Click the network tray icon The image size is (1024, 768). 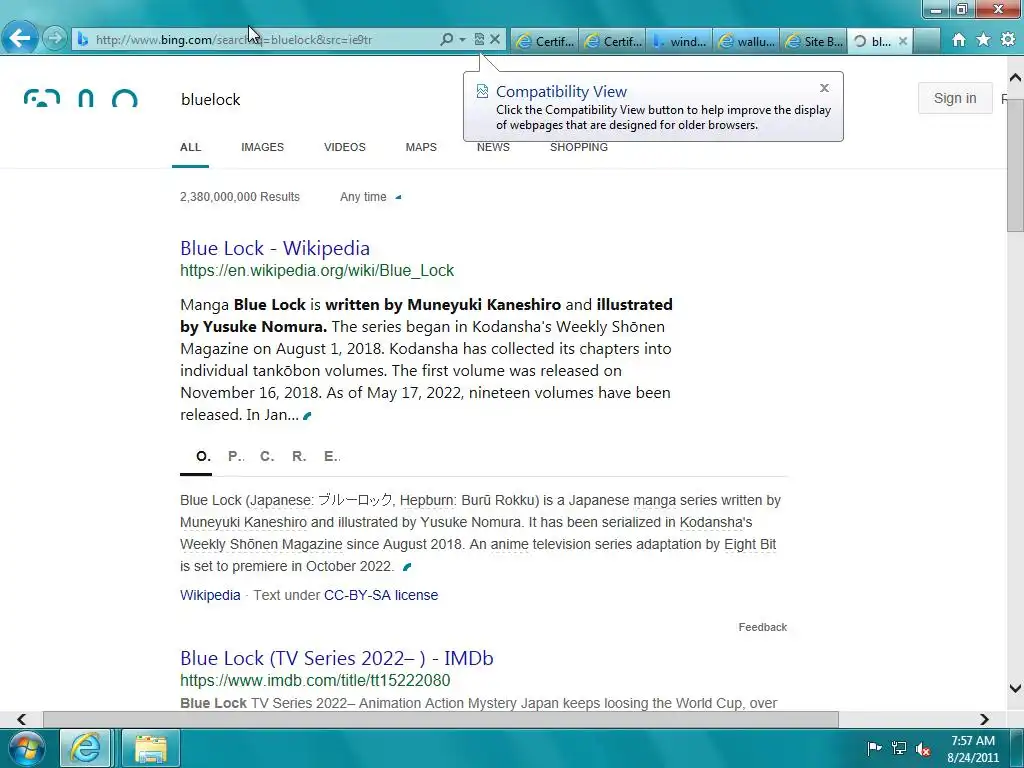click(899, 748)
